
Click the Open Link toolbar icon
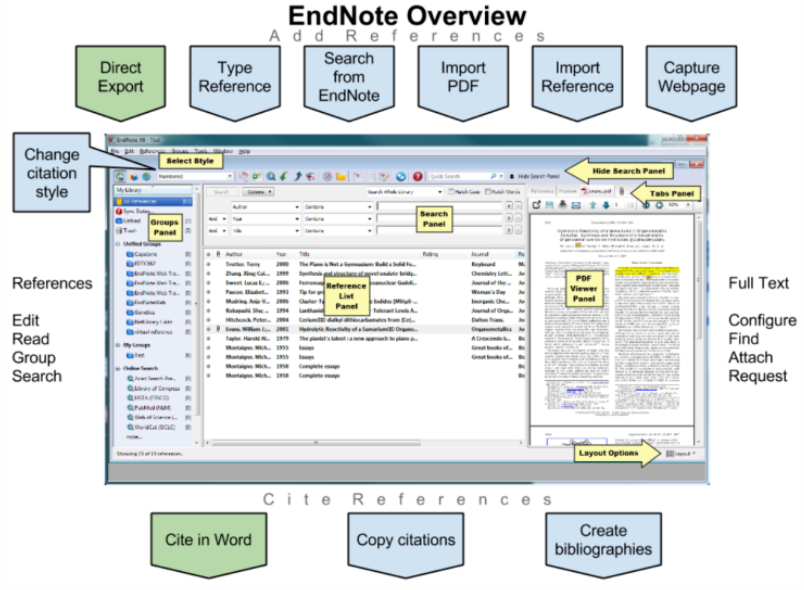click(327, 176)
